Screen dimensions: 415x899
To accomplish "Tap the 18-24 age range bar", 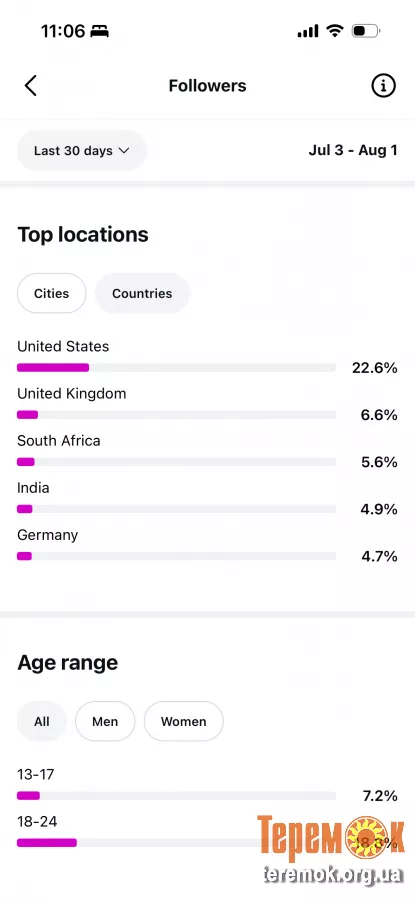I will [x=177, y=842].
